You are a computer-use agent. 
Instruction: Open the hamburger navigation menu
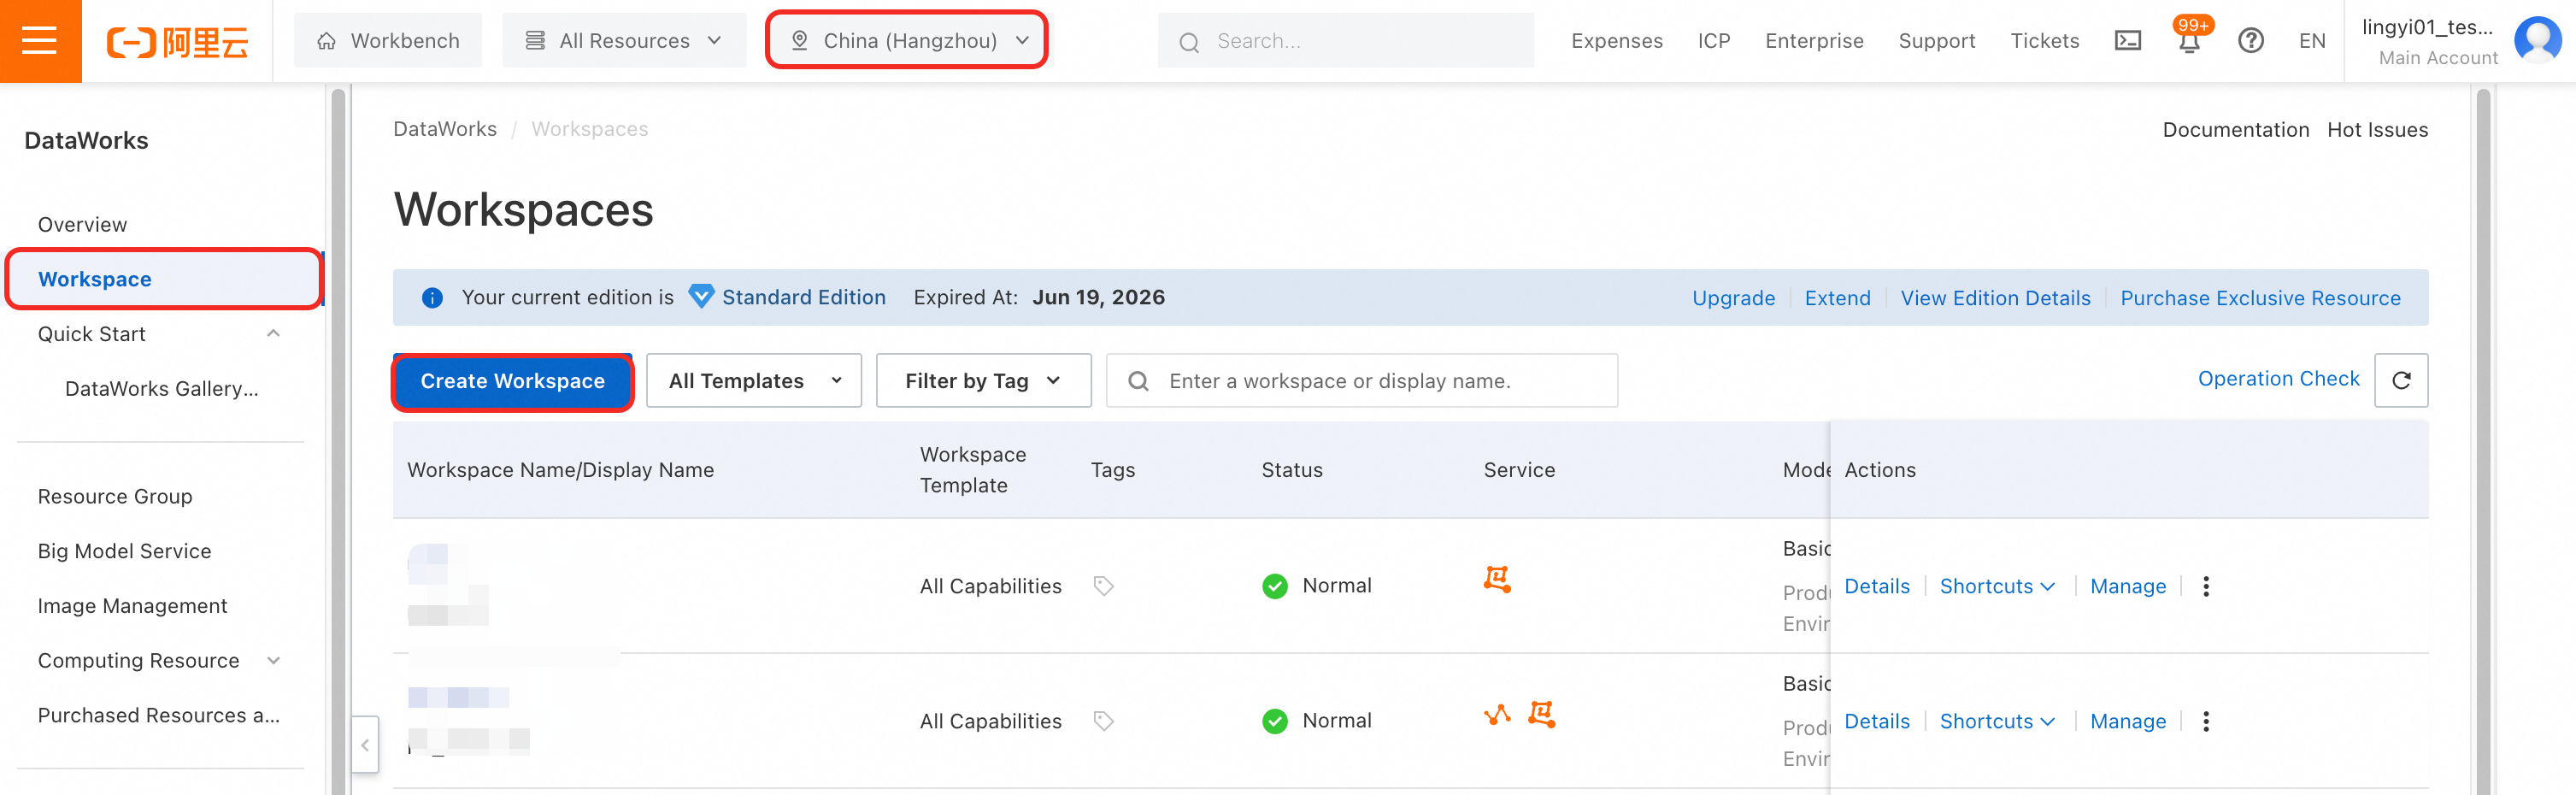pyautogui.click(x=40, y=41)
